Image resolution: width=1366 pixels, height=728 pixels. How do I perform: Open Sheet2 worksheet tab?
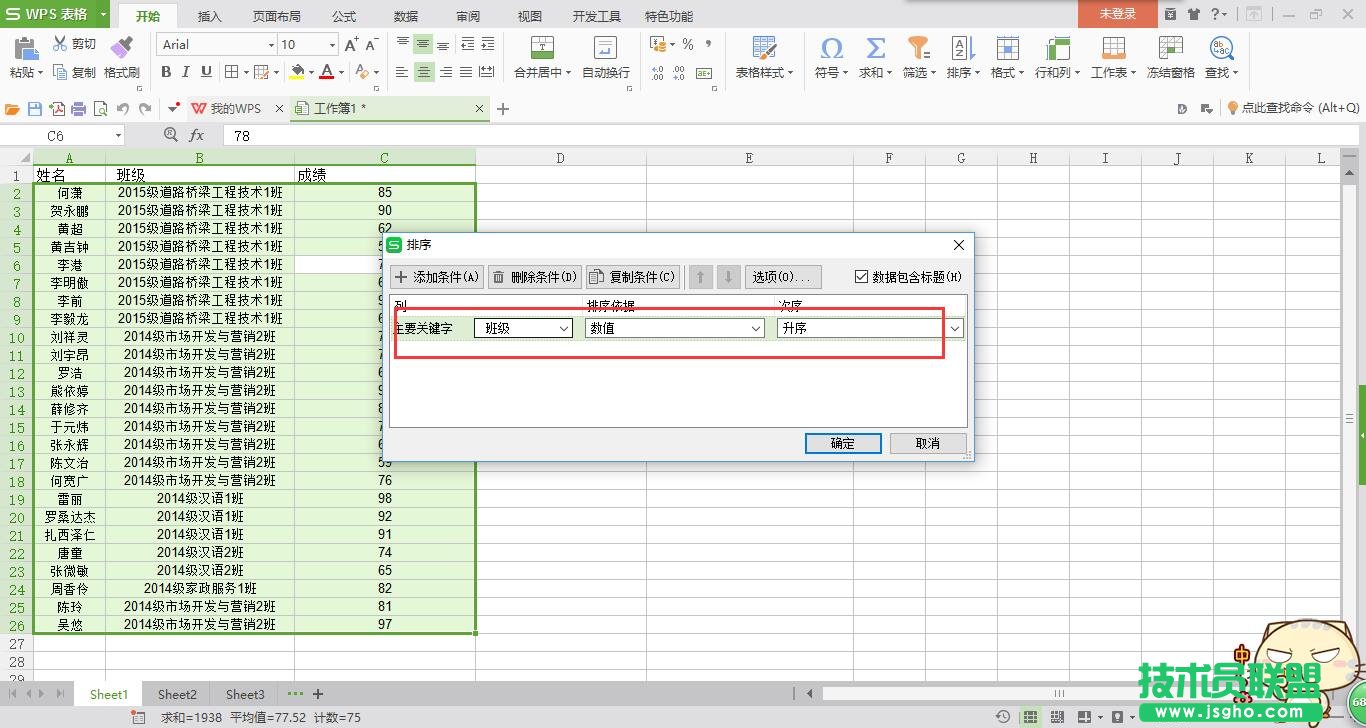177,694
